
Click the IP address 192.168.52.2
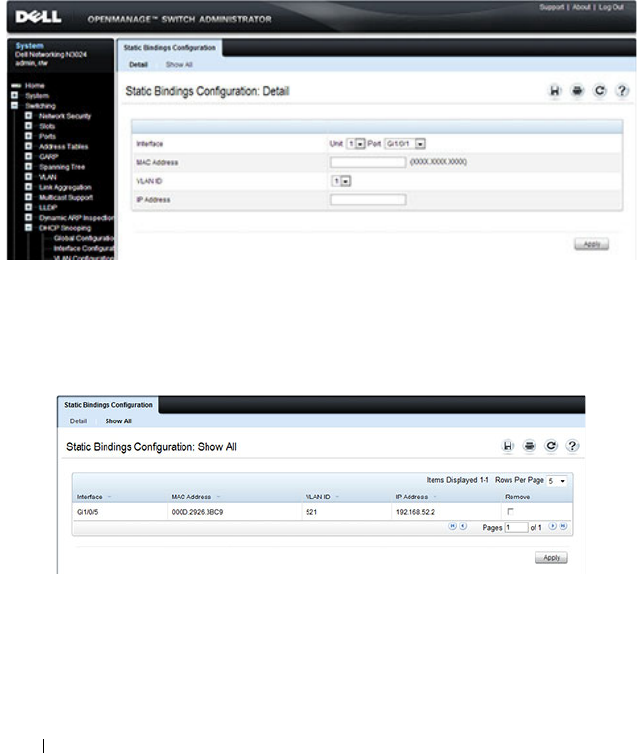pyautogui.click(x=415, y=512)
